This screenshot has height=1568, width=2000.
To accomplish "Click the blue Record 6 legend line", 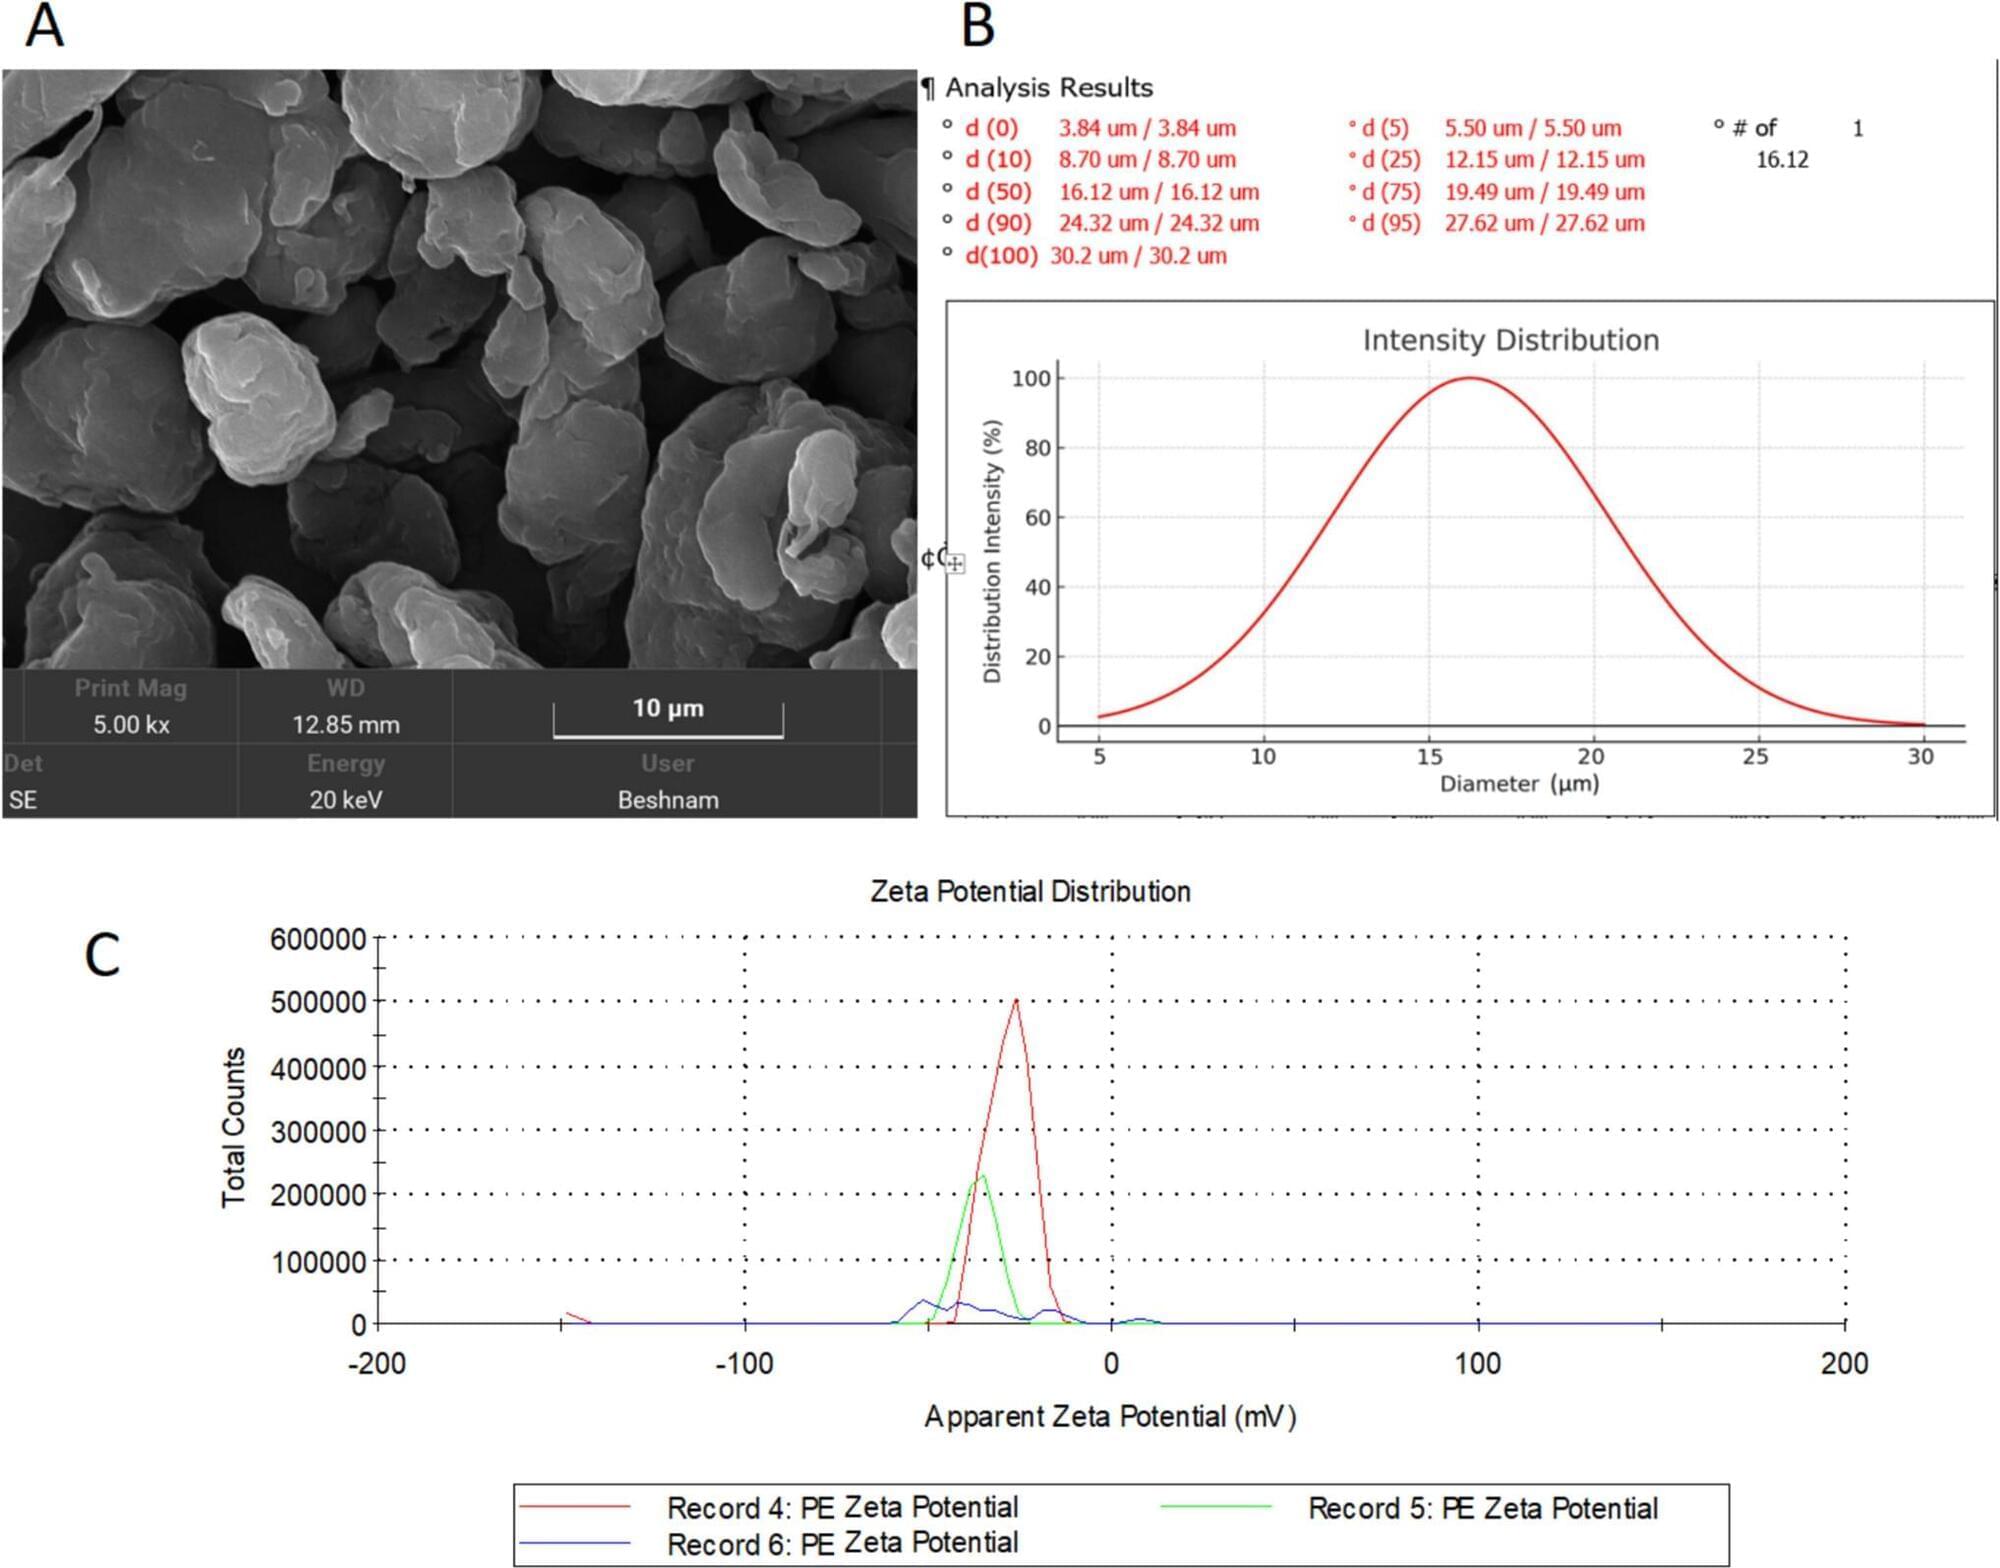I will 575,1544.
